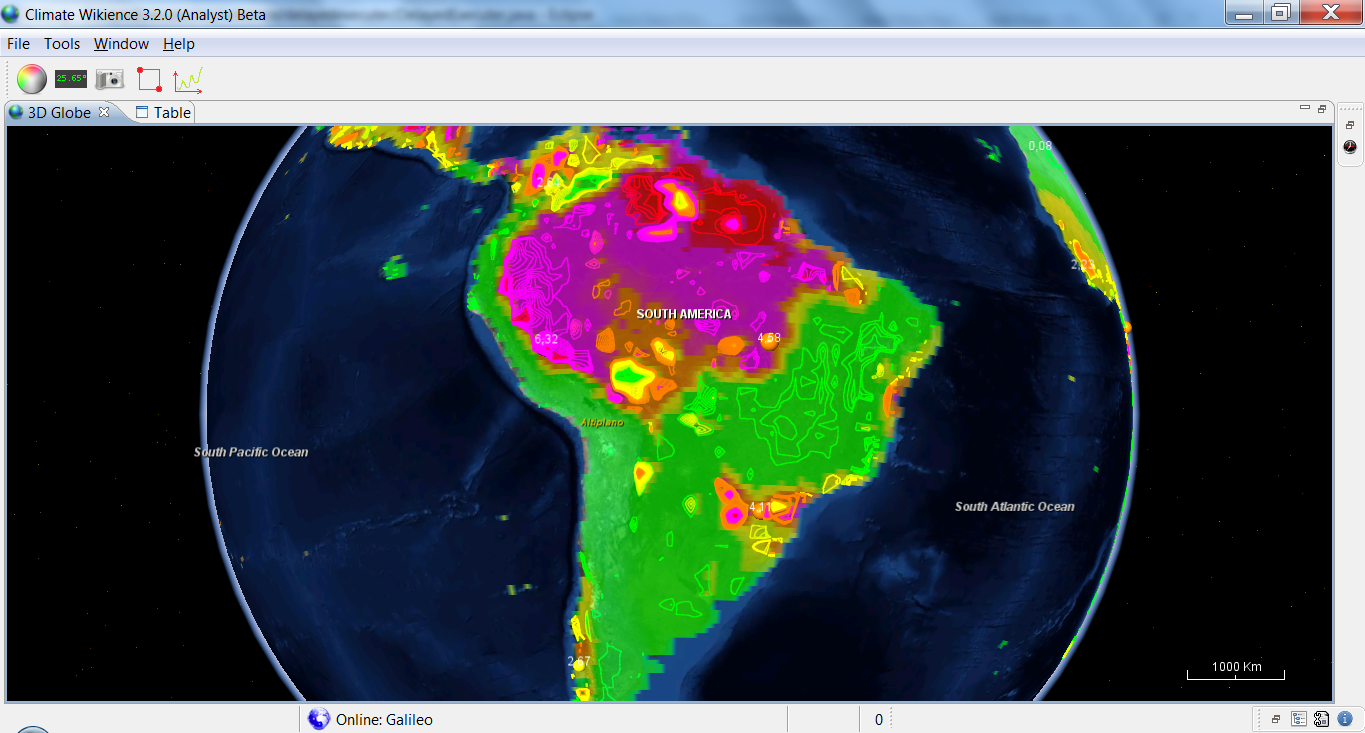Viewport: 1365px width, 733px height.
Task: Close the Climate Wikience window
Action: click(1331, 13)
